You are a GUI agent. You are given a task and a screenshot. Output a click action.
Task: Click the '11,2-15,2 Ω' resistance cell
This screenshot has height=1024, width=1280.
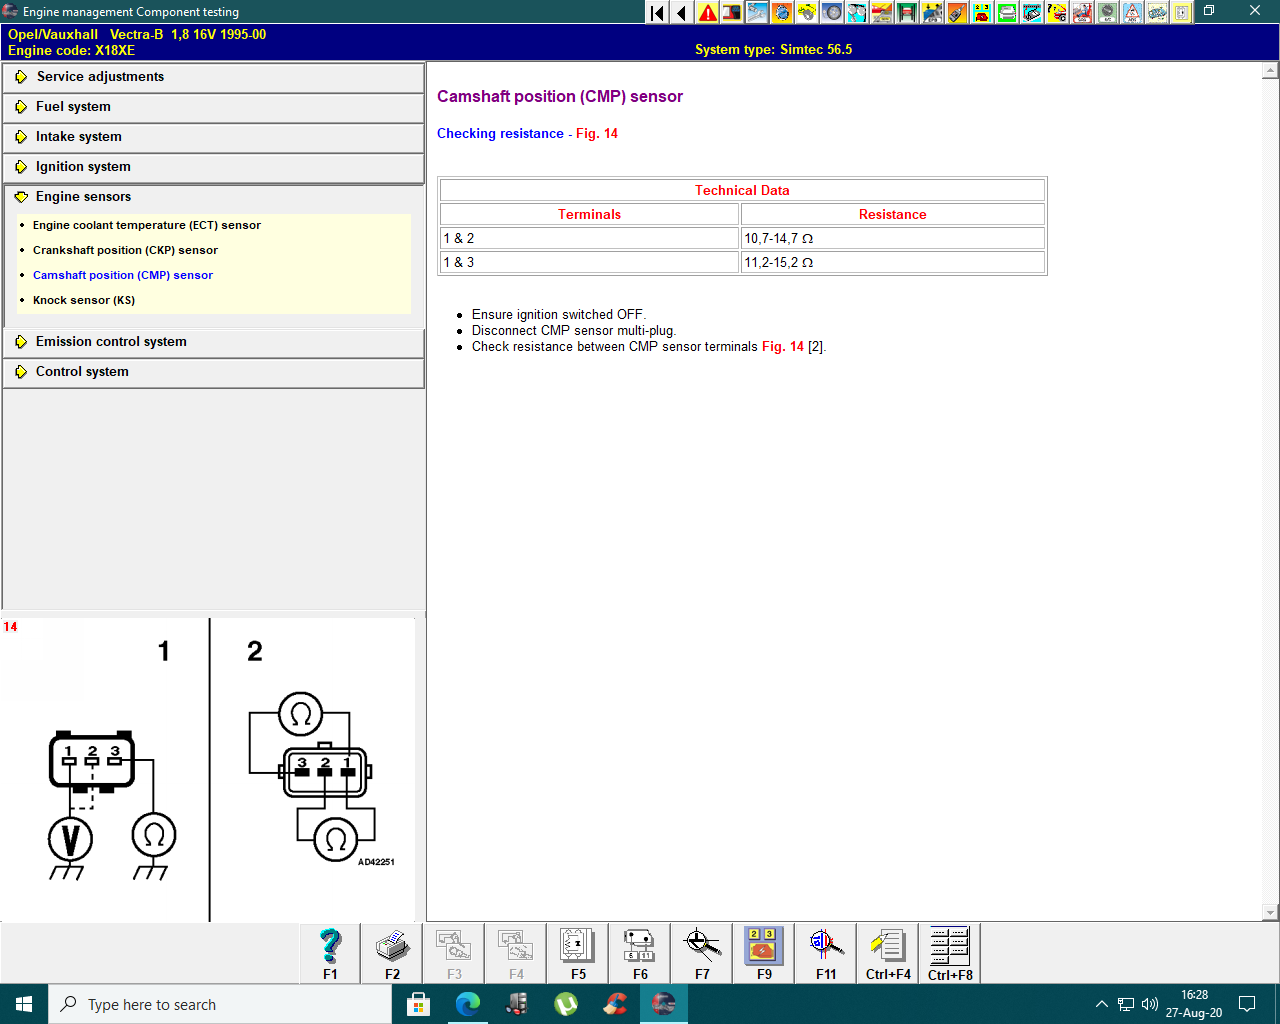click(893, 262)
